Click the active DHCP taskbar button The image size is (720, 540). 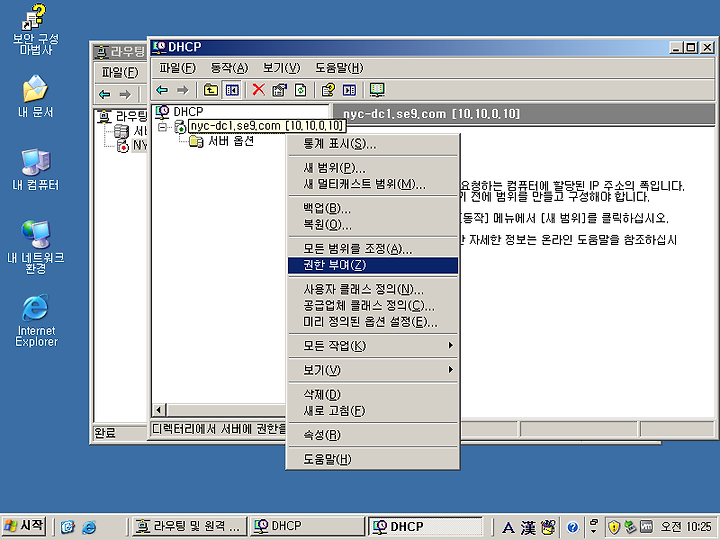click(426, 526)
